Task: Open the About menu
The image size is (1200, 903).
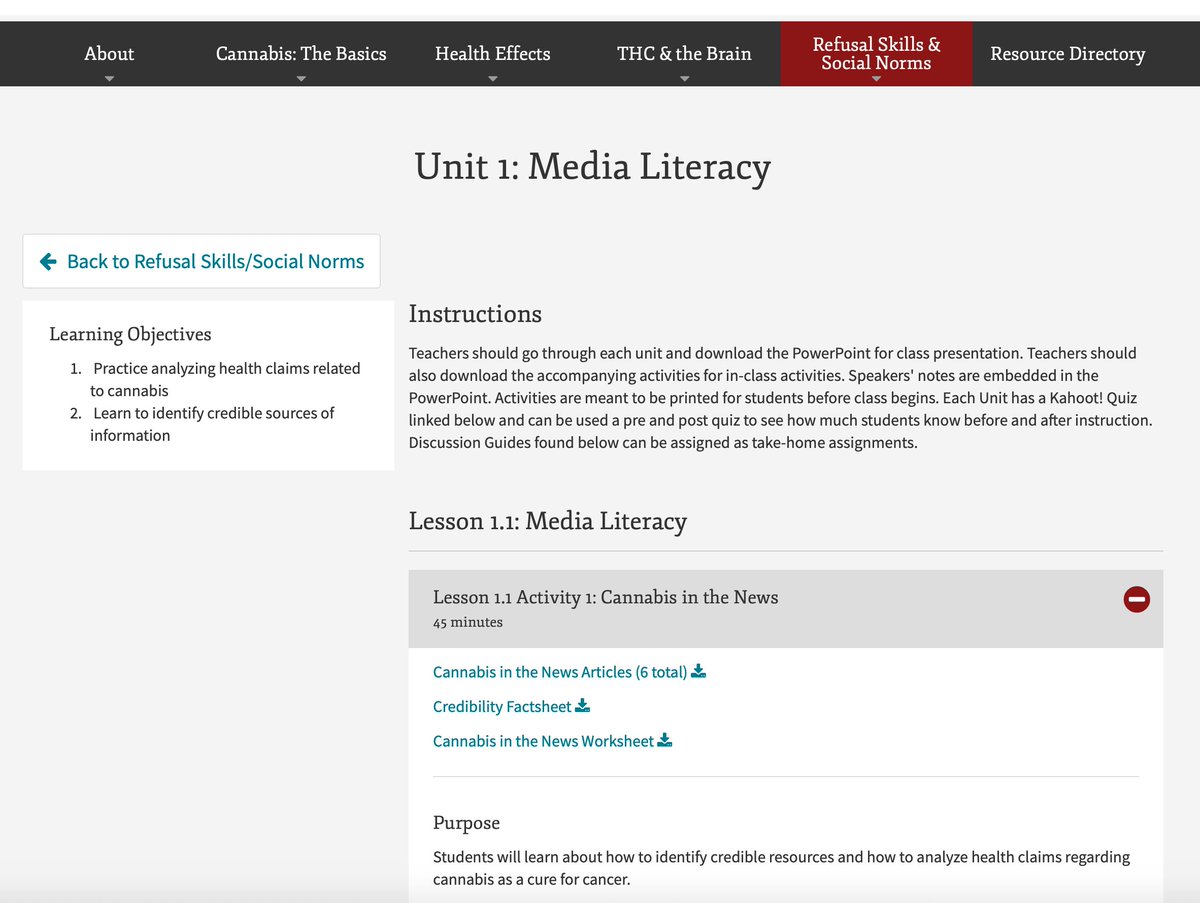Action: tap(109, 54)
